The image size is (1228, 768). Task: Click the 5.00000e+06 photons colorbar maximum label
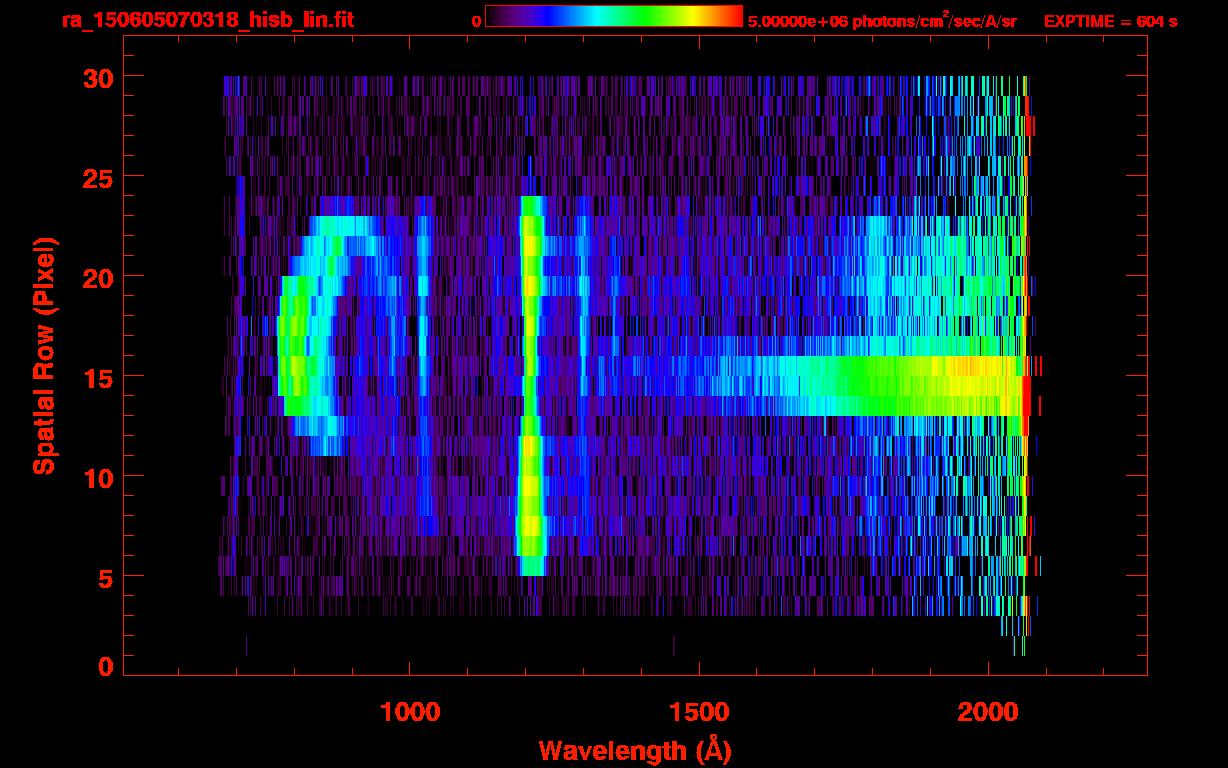click(x=881, y=21)
